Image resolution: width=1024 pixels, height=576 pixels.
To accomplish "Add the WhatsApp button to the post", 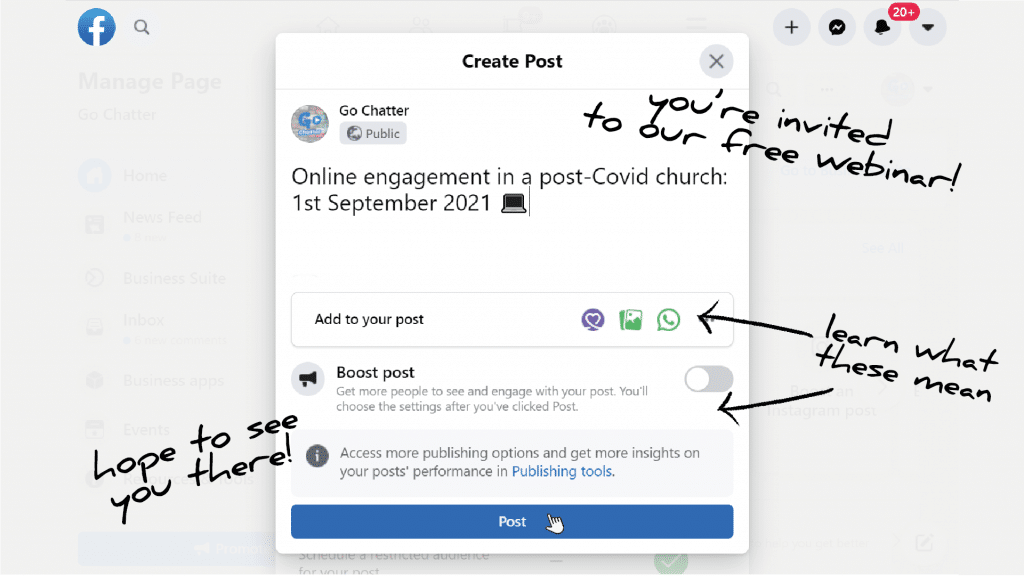I will click(668, 319).
